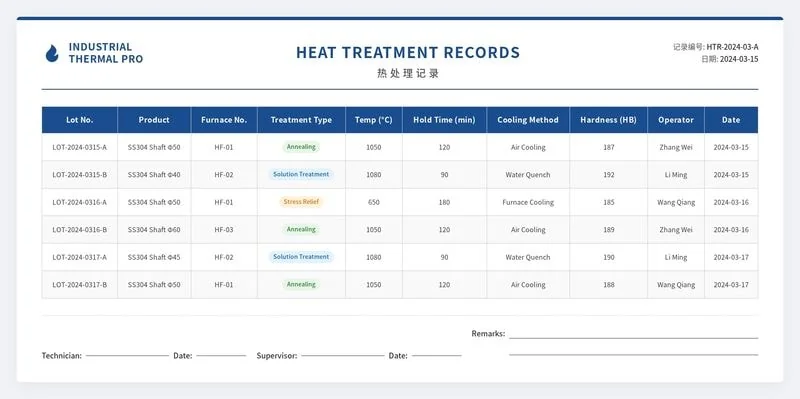Click Solution Treatment badge in LOT-2024-0317-A row

[301, 257]
